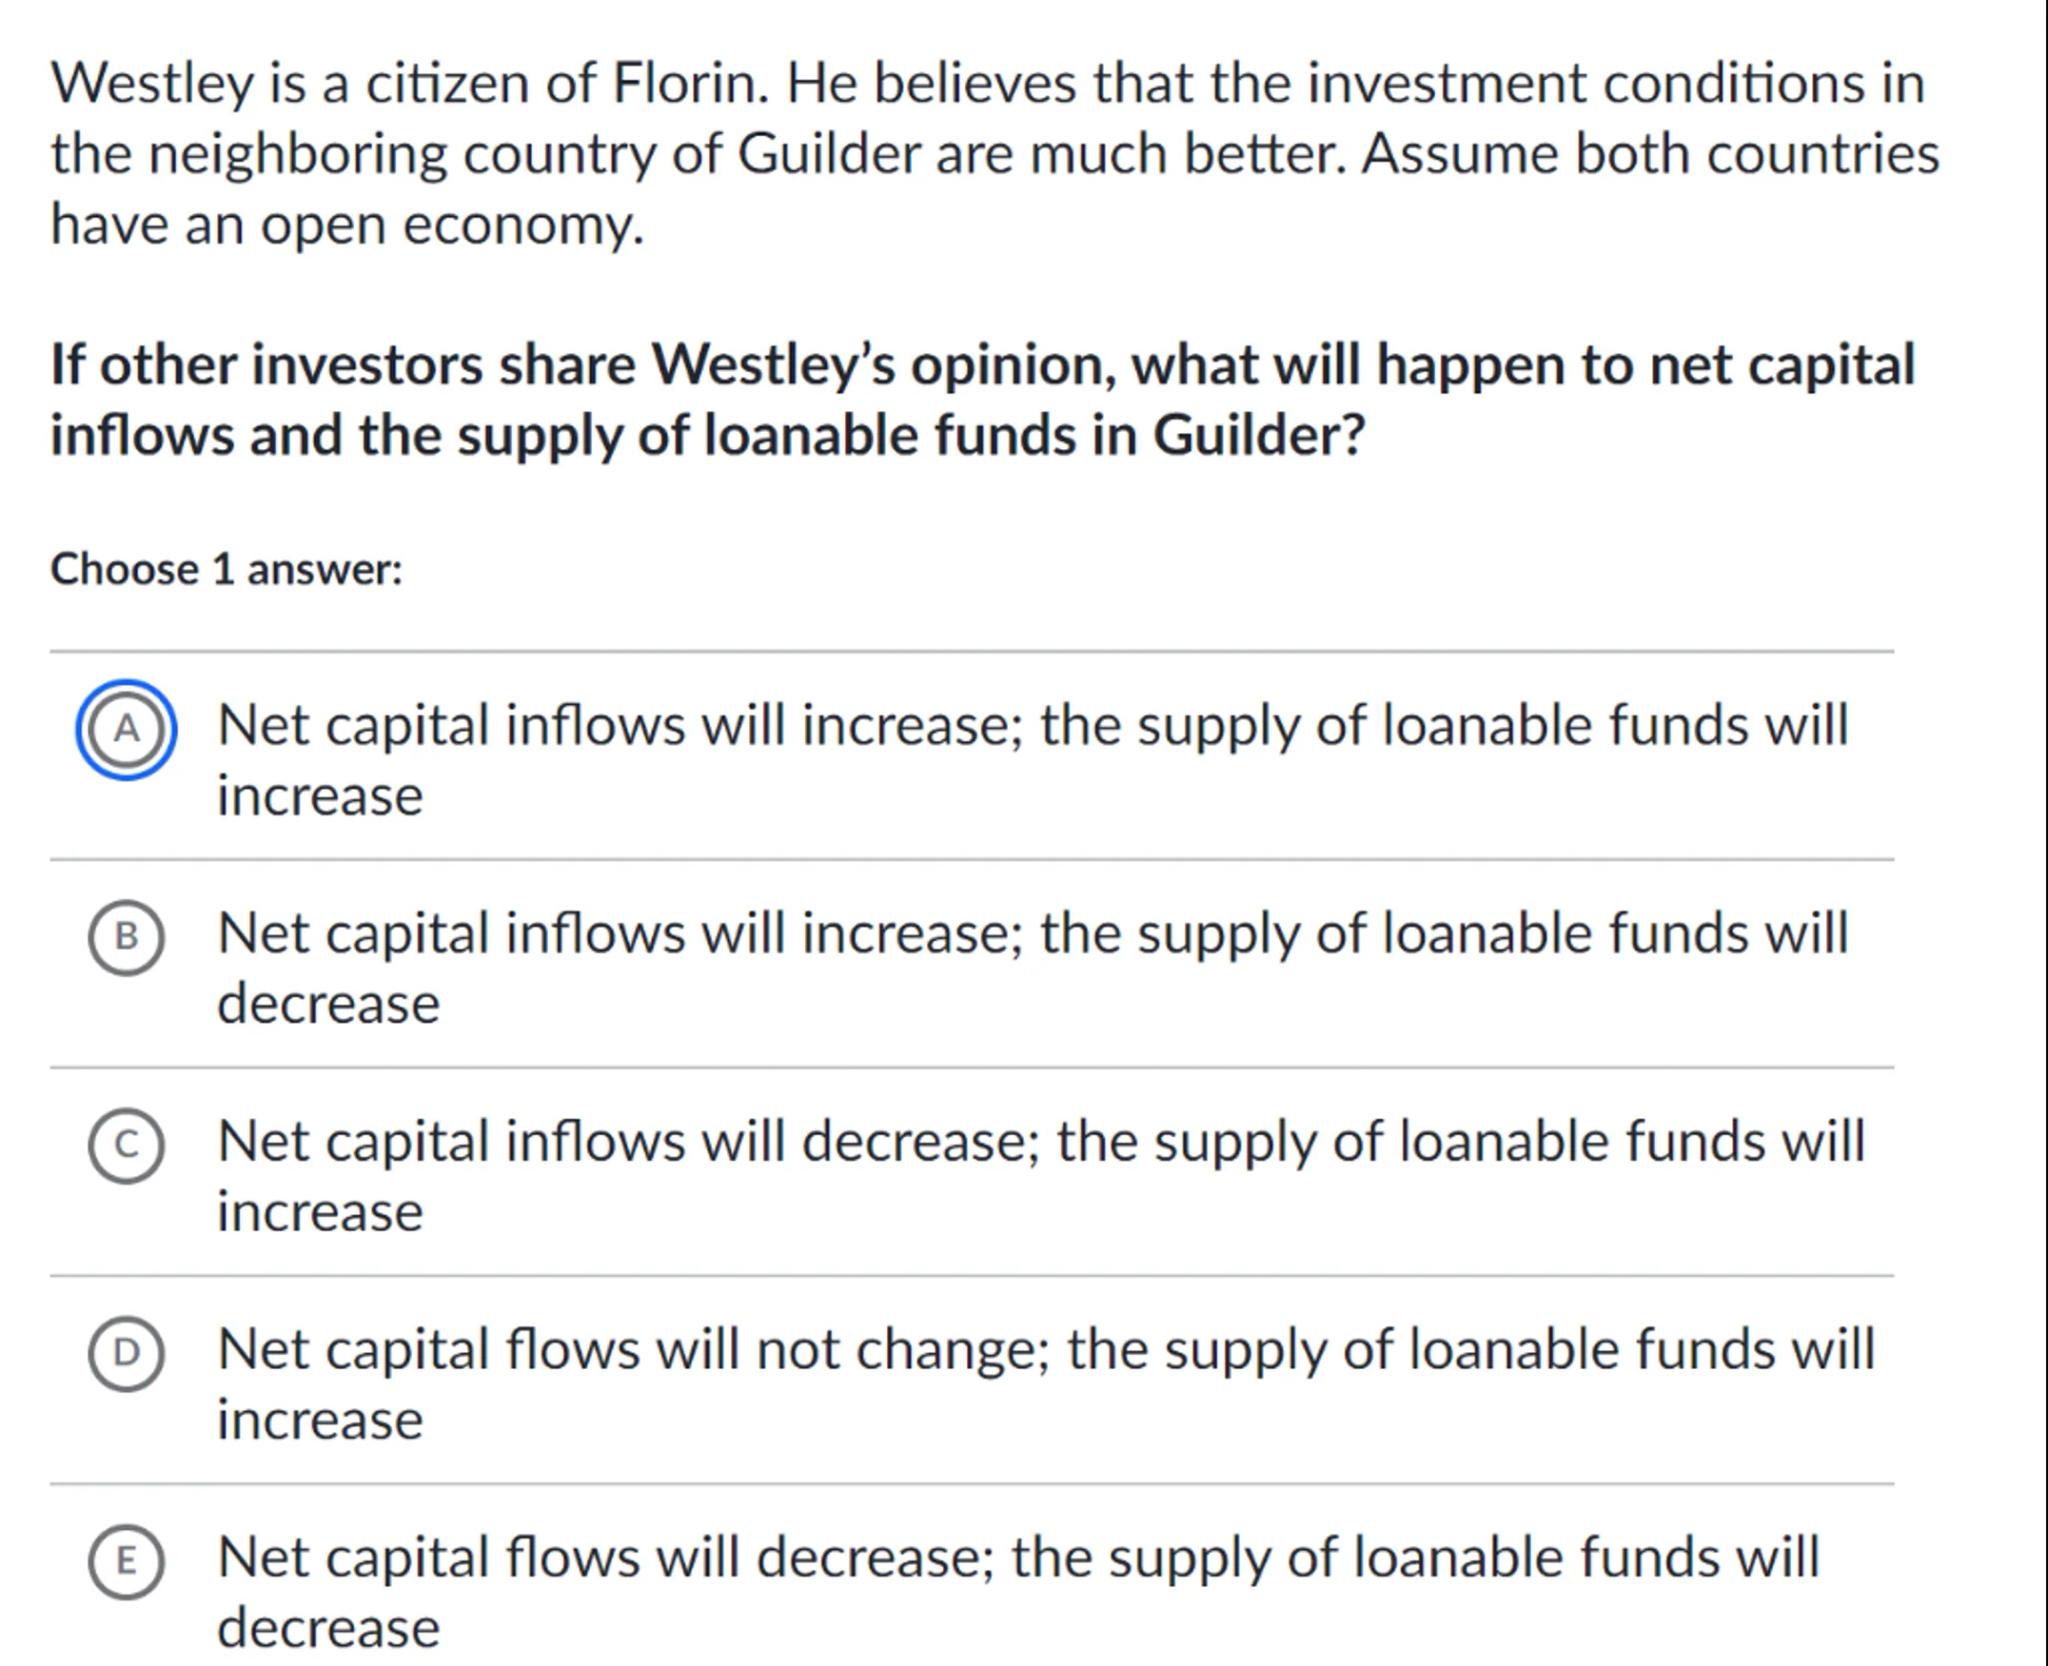Click the word 'decrease' ending answer B
This screenshot has height=1666, width=2048.
click(x=328, y=1003)
